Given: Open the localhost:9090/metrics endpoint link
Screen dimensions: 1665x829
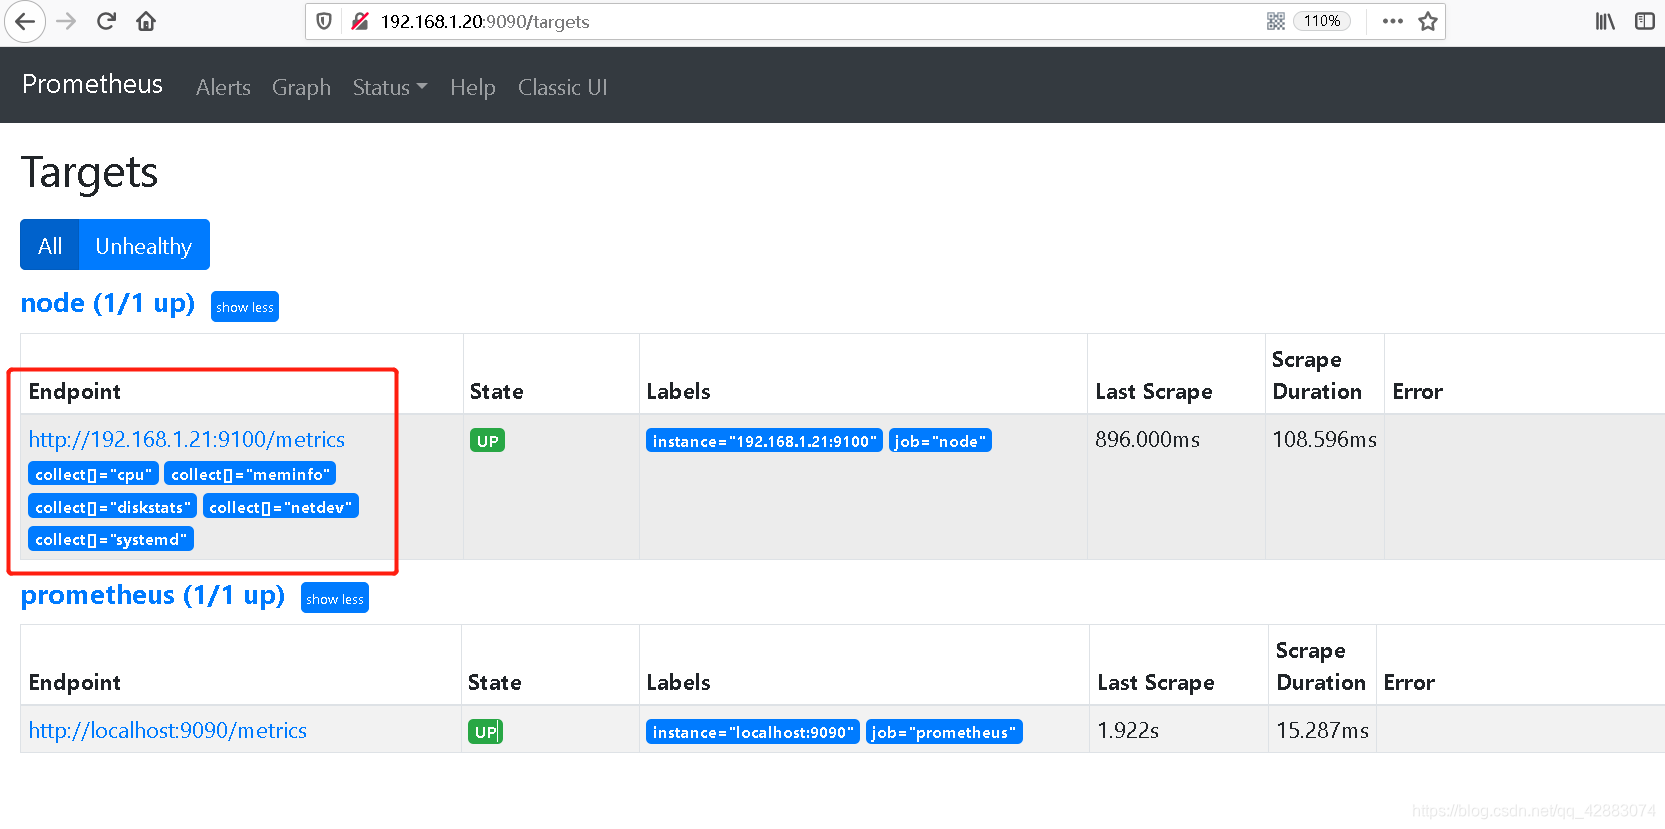Looking at the screenshot, I should (168, 730).
